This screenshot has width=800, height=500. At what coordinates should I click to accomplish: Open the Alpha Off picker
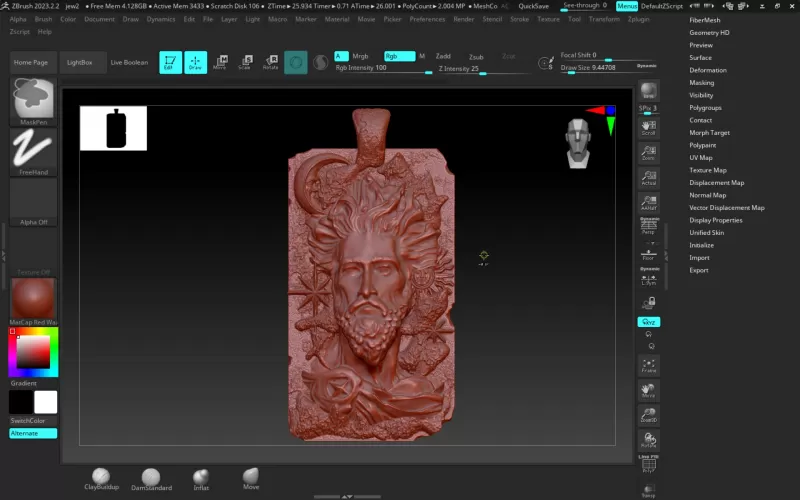[x=34, y=202]
